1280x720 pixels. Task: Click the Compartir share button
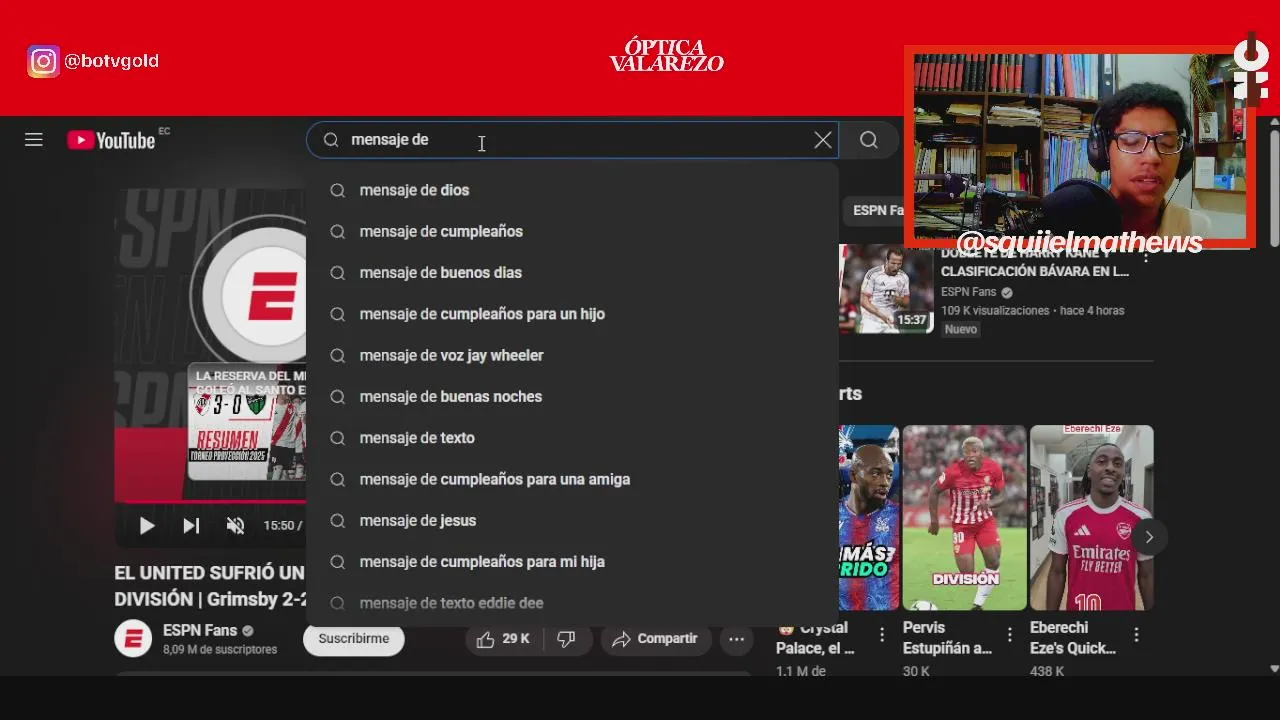click(x=655, y=639)
